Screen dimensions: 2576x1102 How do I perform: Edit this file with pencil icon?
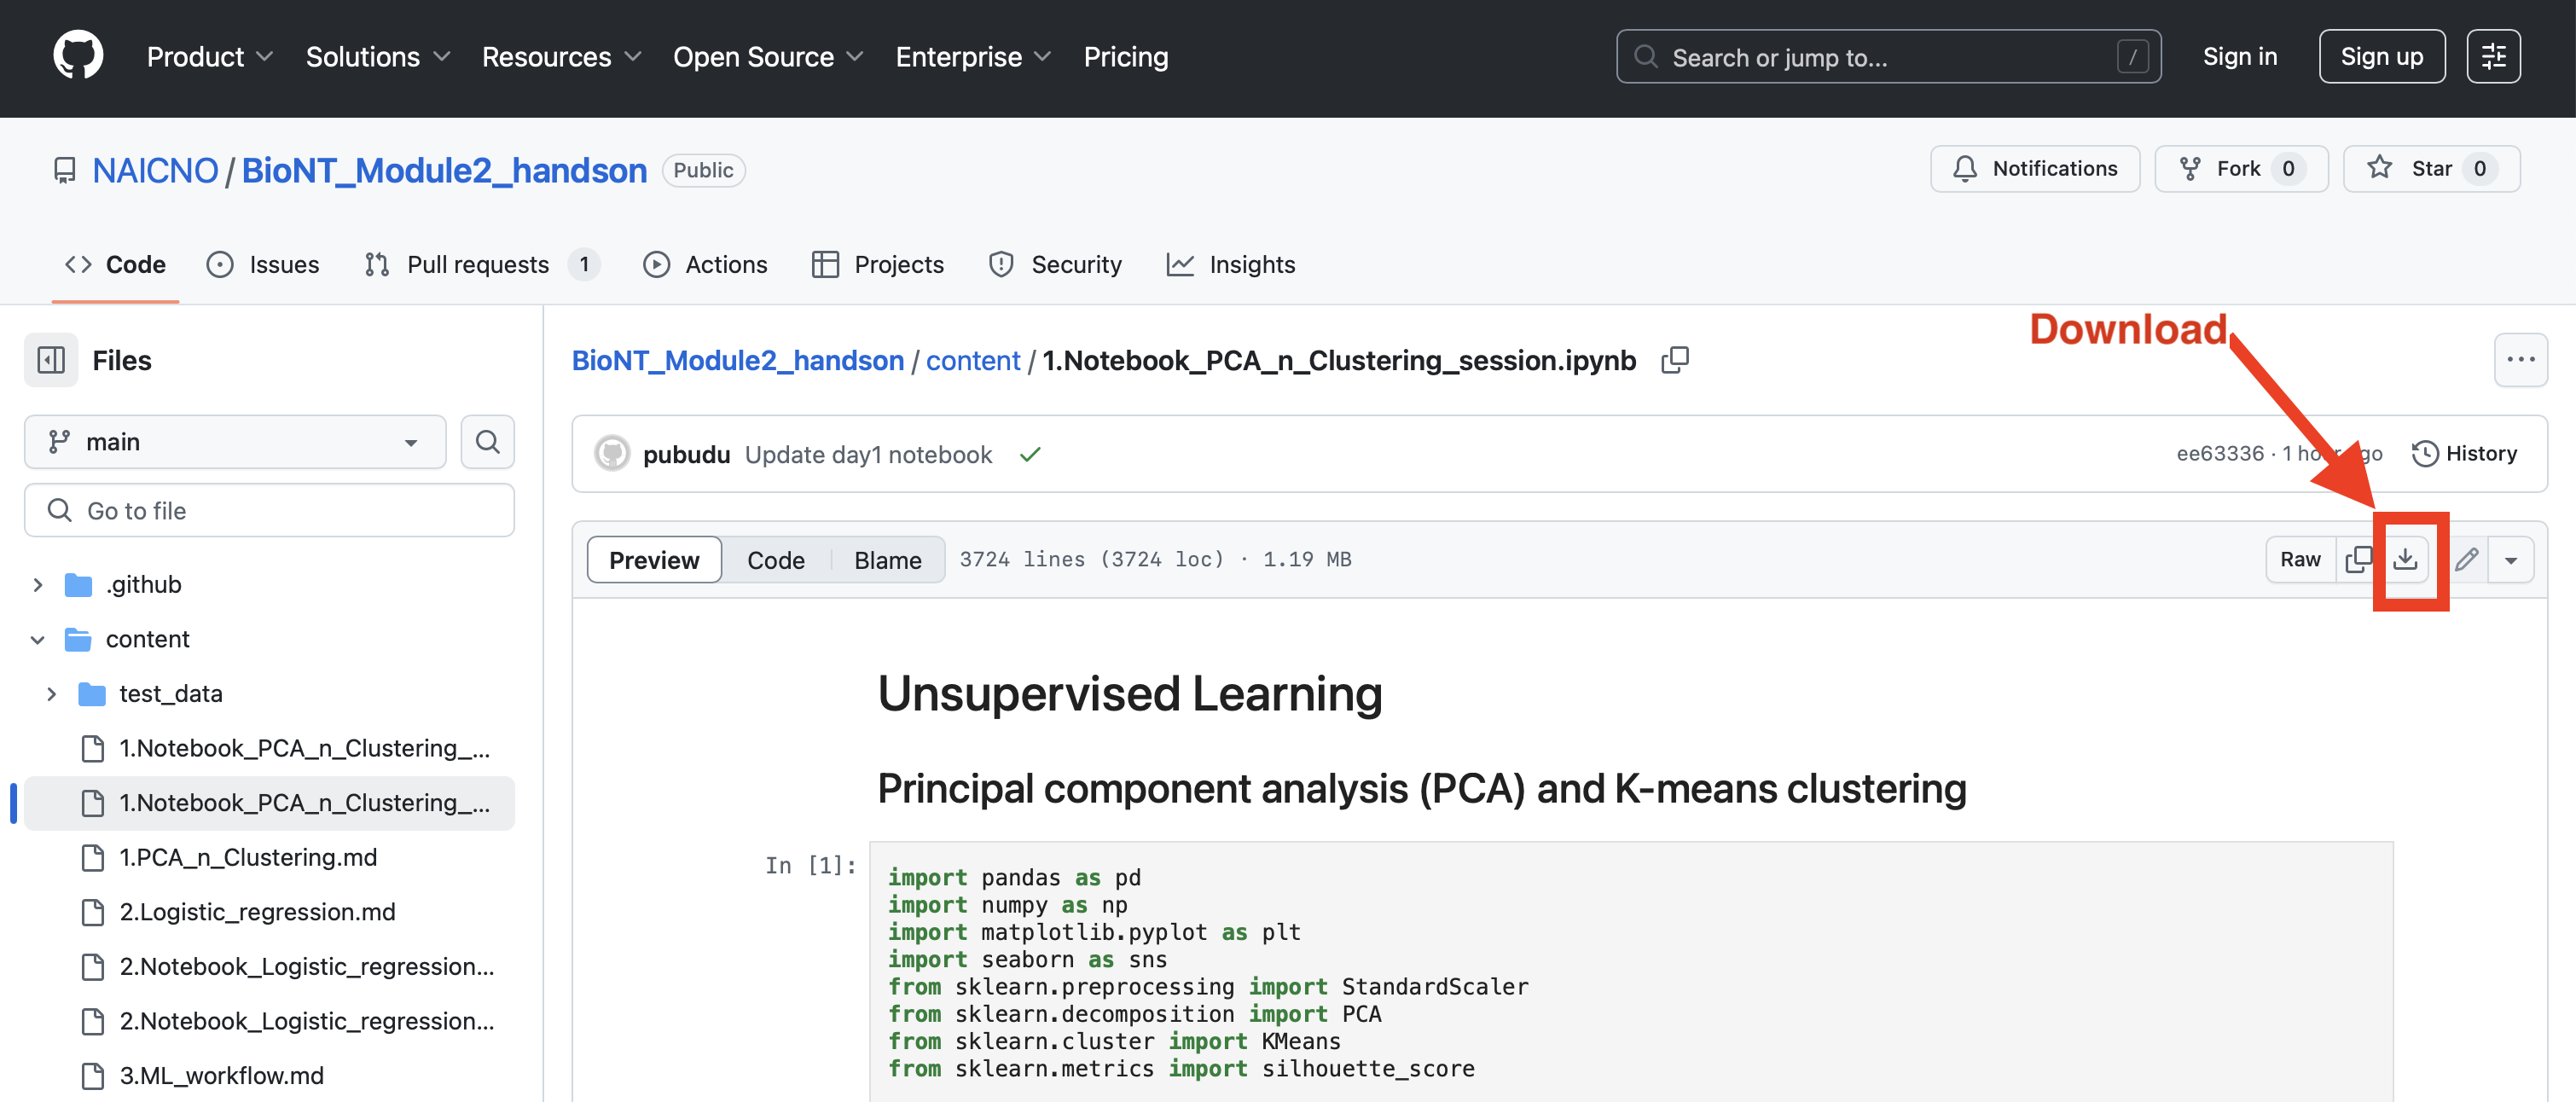point(2466,560)
